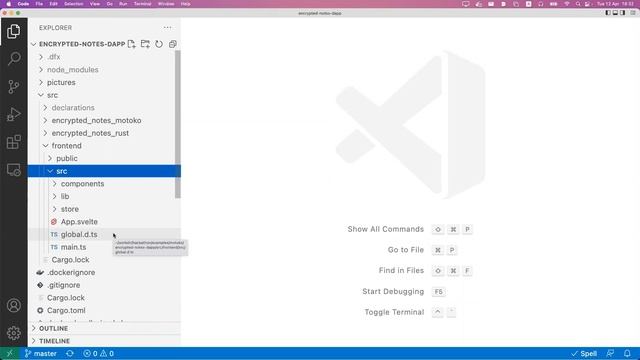
Task: Open Explorer views and more actions menu
Action: [x=167, y=28]
